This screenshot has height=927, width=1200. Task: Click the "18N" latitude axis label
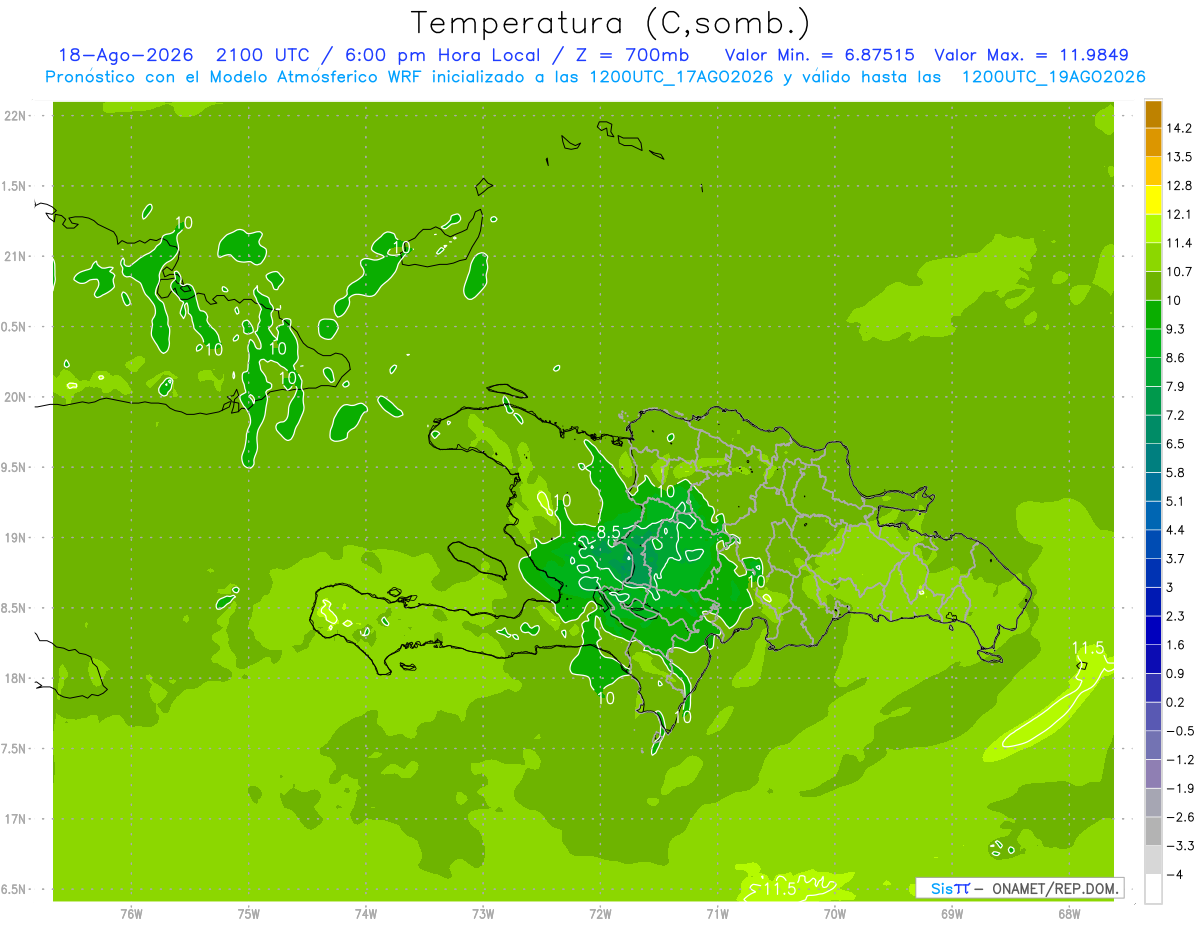(16, 678)
